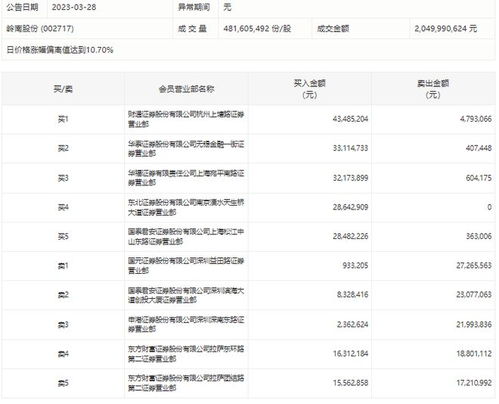
Task: Click the 成交金额 label
Action: pyautogui.click(x=333, y=28)
